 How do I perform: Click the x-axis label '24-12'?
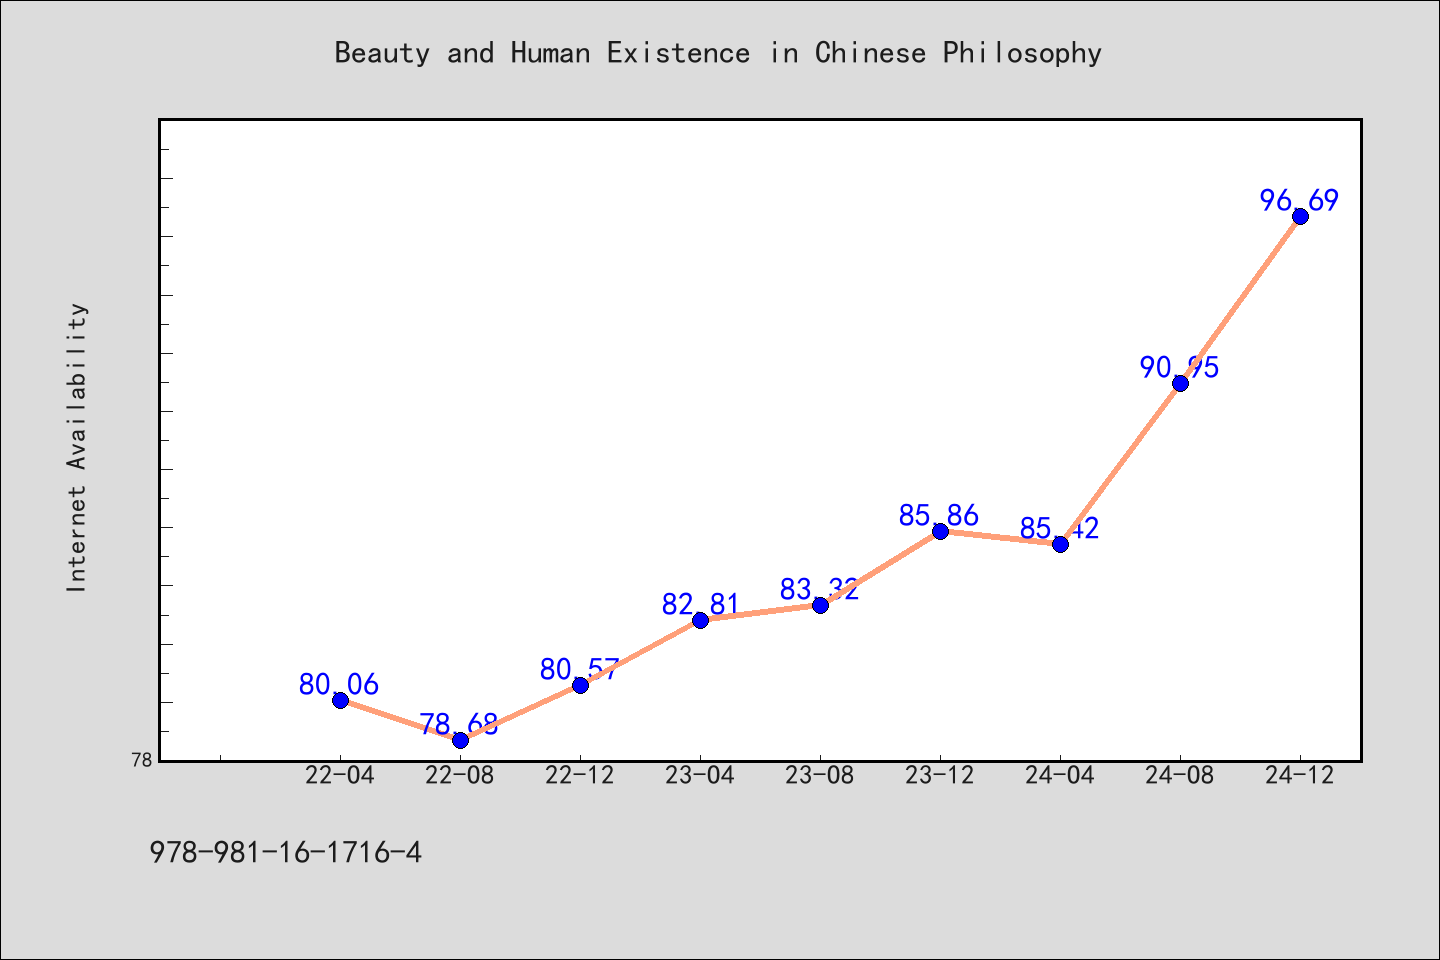click(x=1300, y=776)
